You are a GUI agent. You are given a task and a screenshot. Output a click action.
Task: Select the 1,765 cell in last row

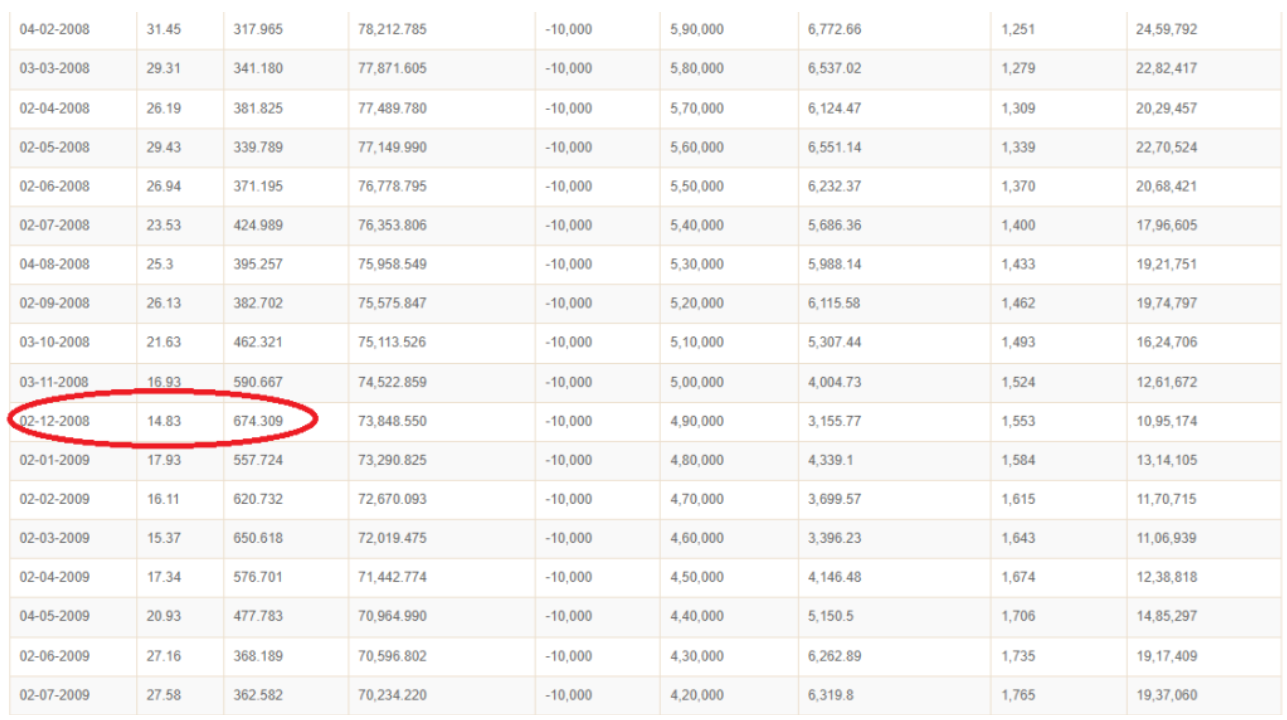coord(1018,695)
